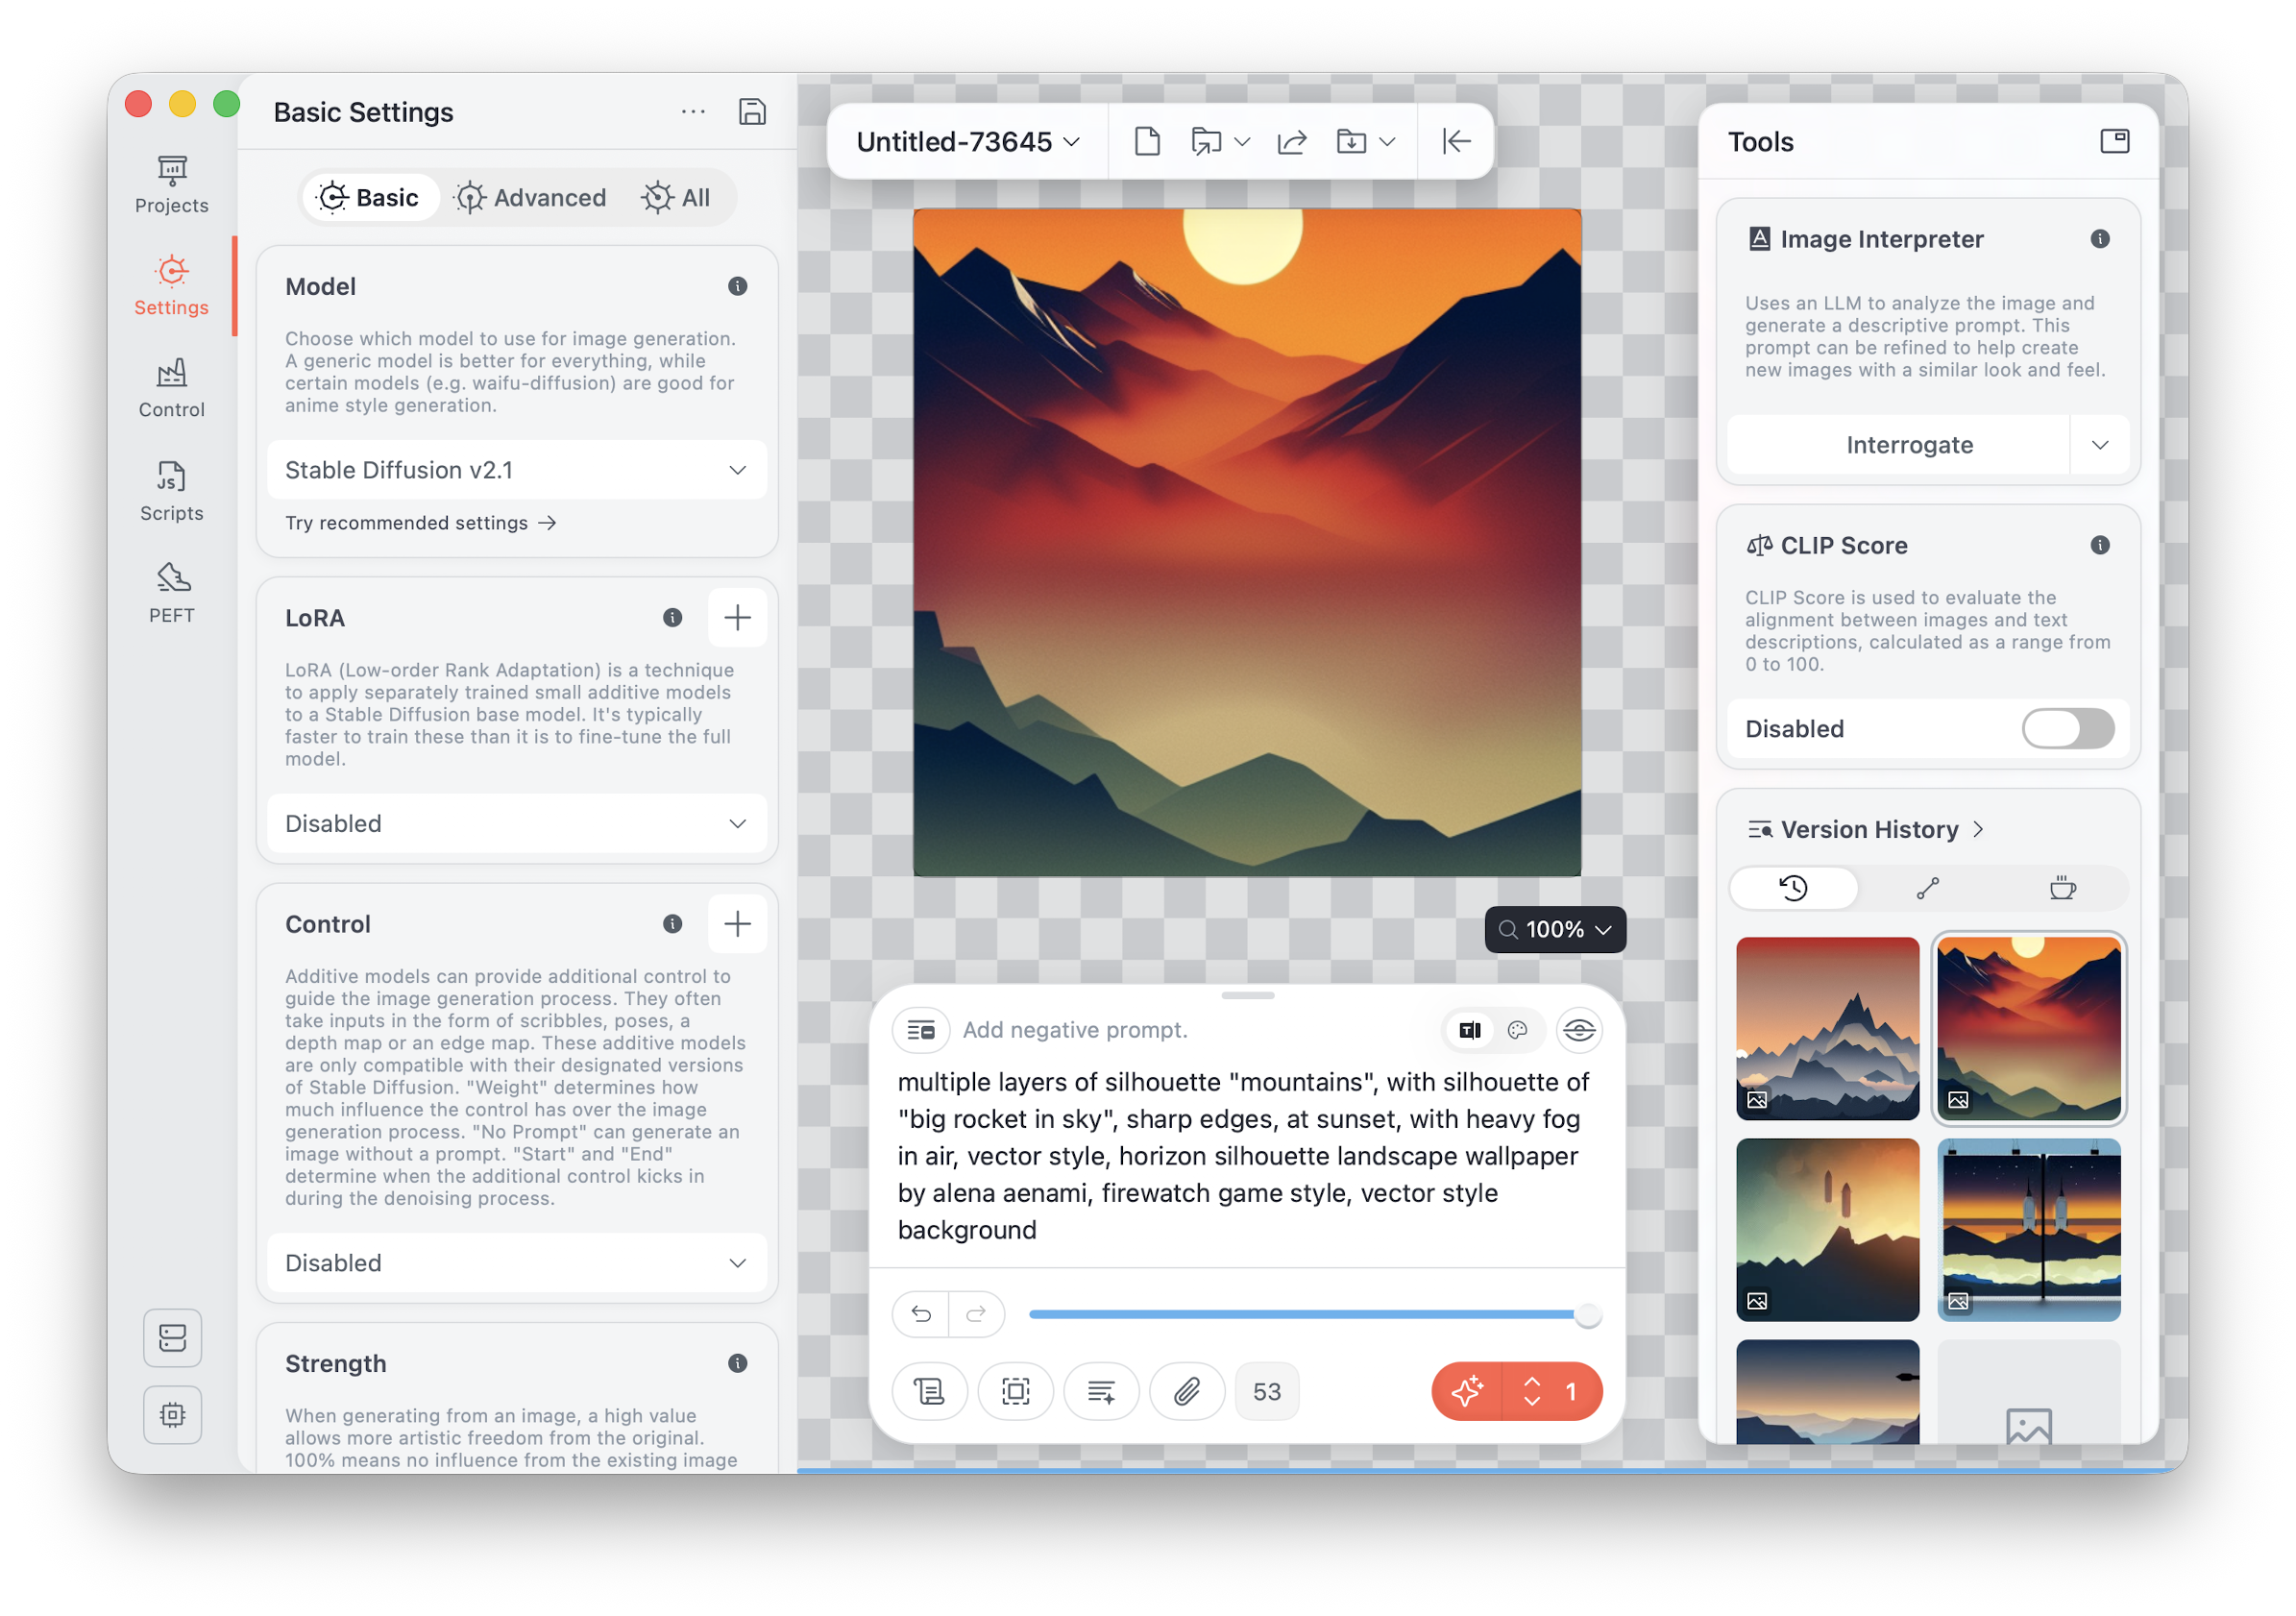Expand the Interrogate options chevron
Image resolution: width=2296 pixels, height=1616 pixels.
[x=2100, y=445]
